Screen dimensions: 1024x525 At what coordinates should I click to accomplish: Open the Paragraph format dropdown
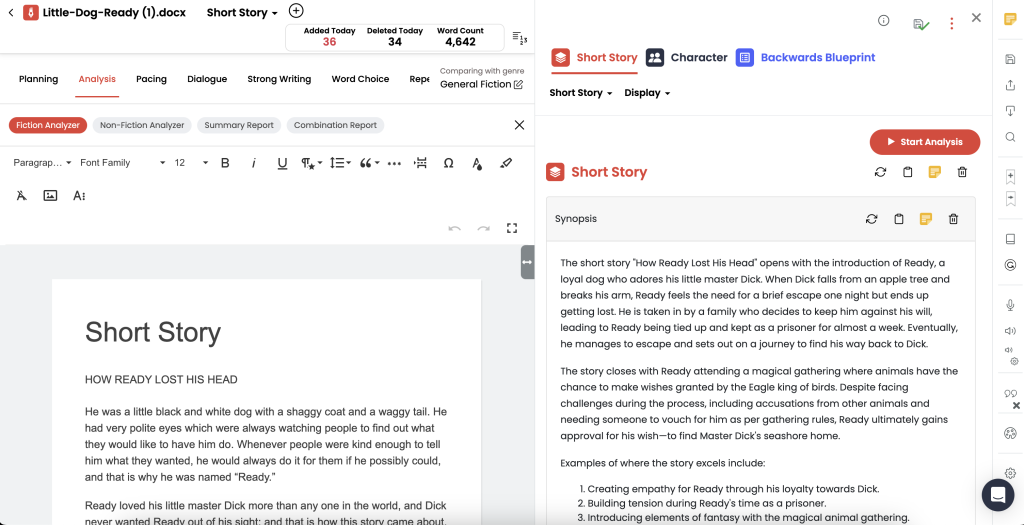point(42,163)
